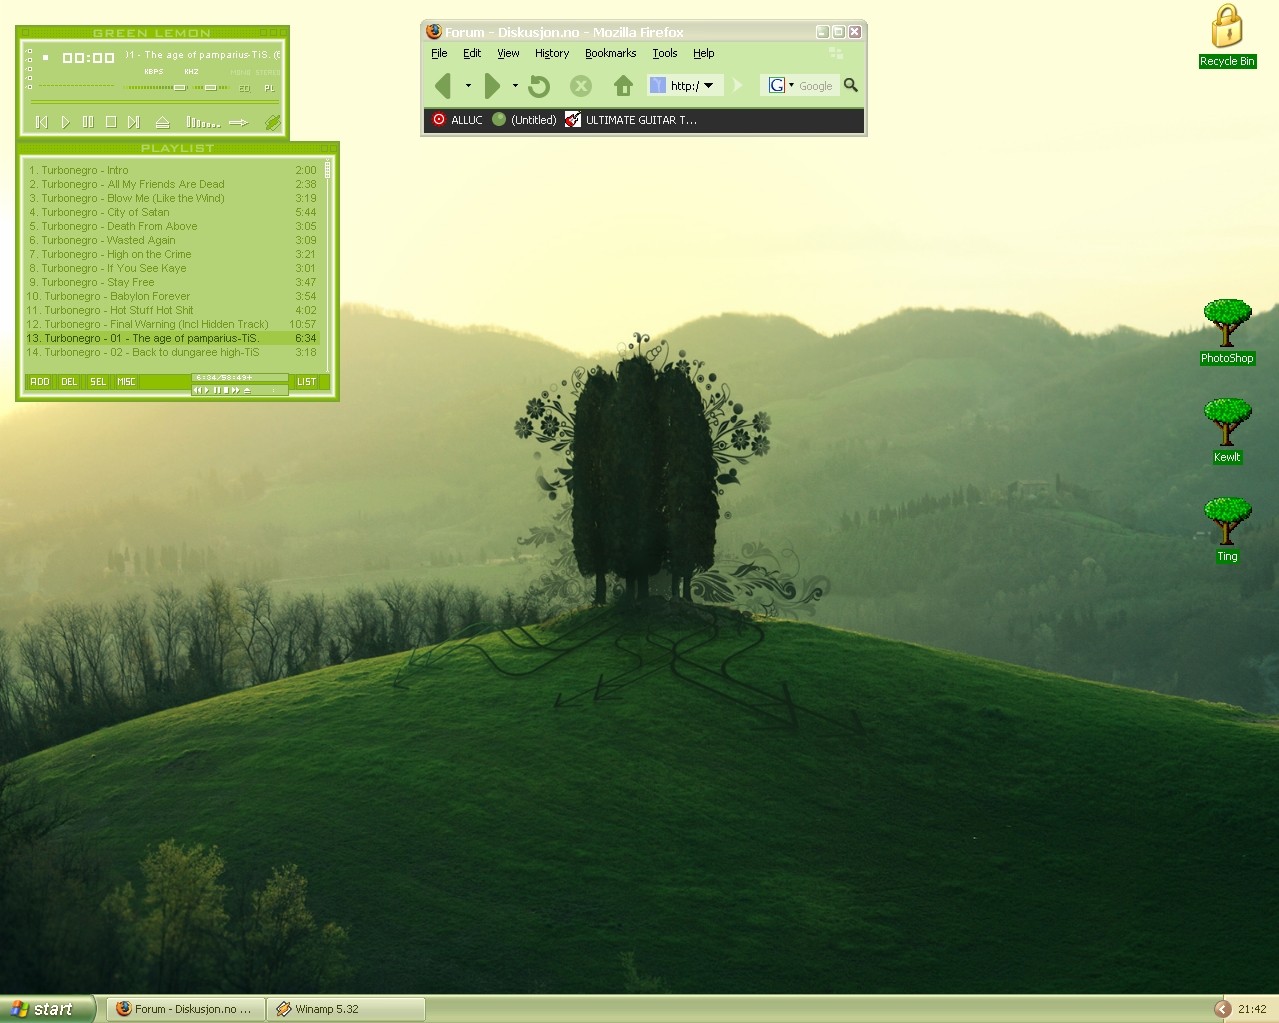Select 'Final Warning (Incl Hidden Track)' entry

coord(172,324)
